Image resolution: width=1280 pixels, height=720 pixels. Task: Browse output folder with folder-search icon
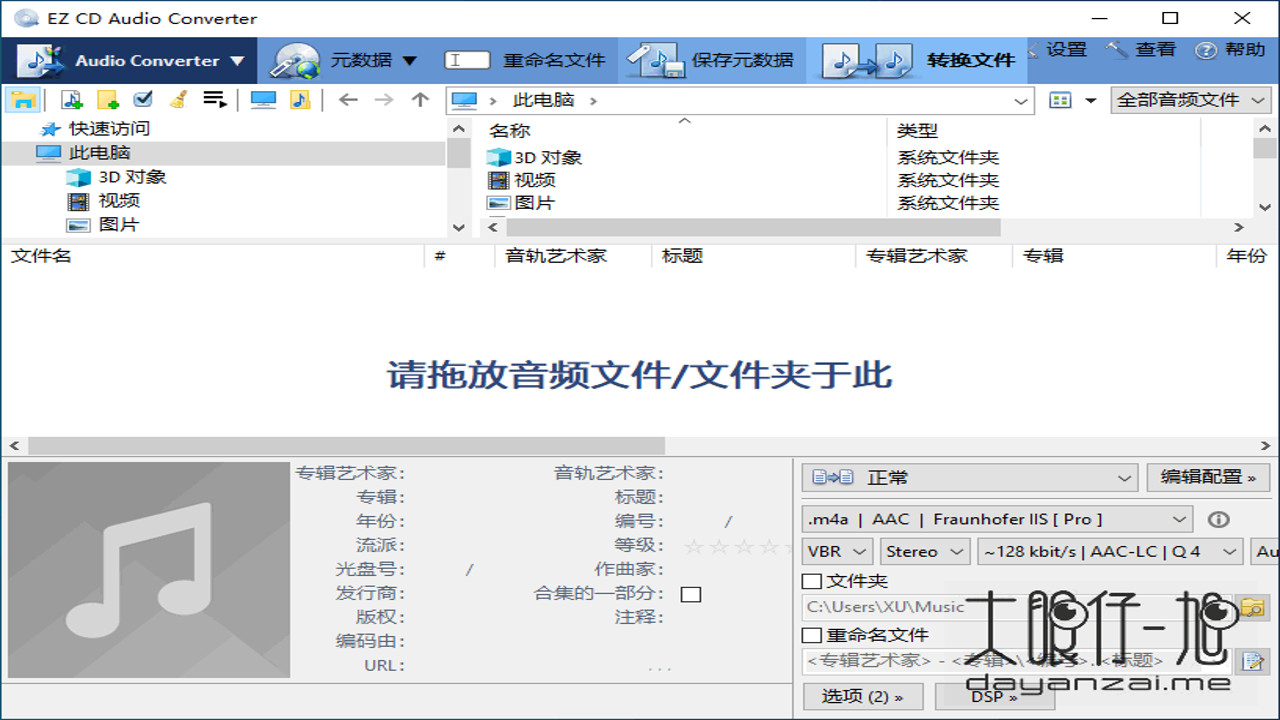(1252, 607)
